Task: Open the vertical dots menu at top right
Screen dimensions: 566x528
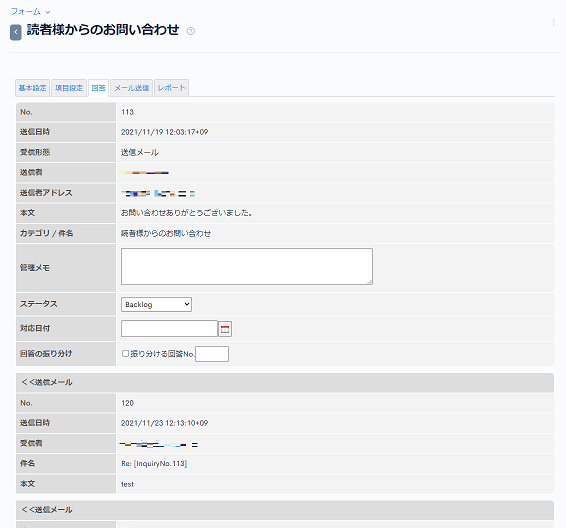Action: [x=553, y=22]
